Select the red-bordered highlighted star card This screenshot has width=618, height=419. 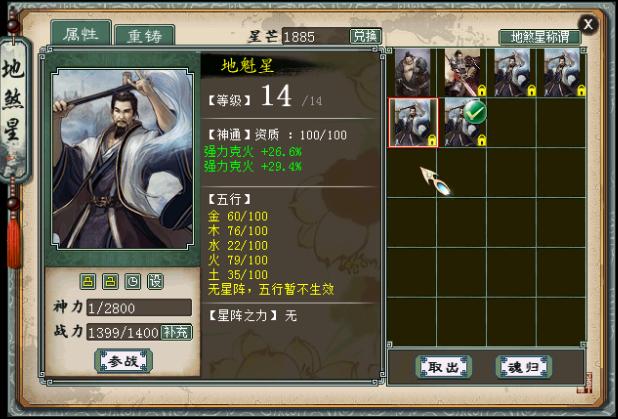pos(413,123)
